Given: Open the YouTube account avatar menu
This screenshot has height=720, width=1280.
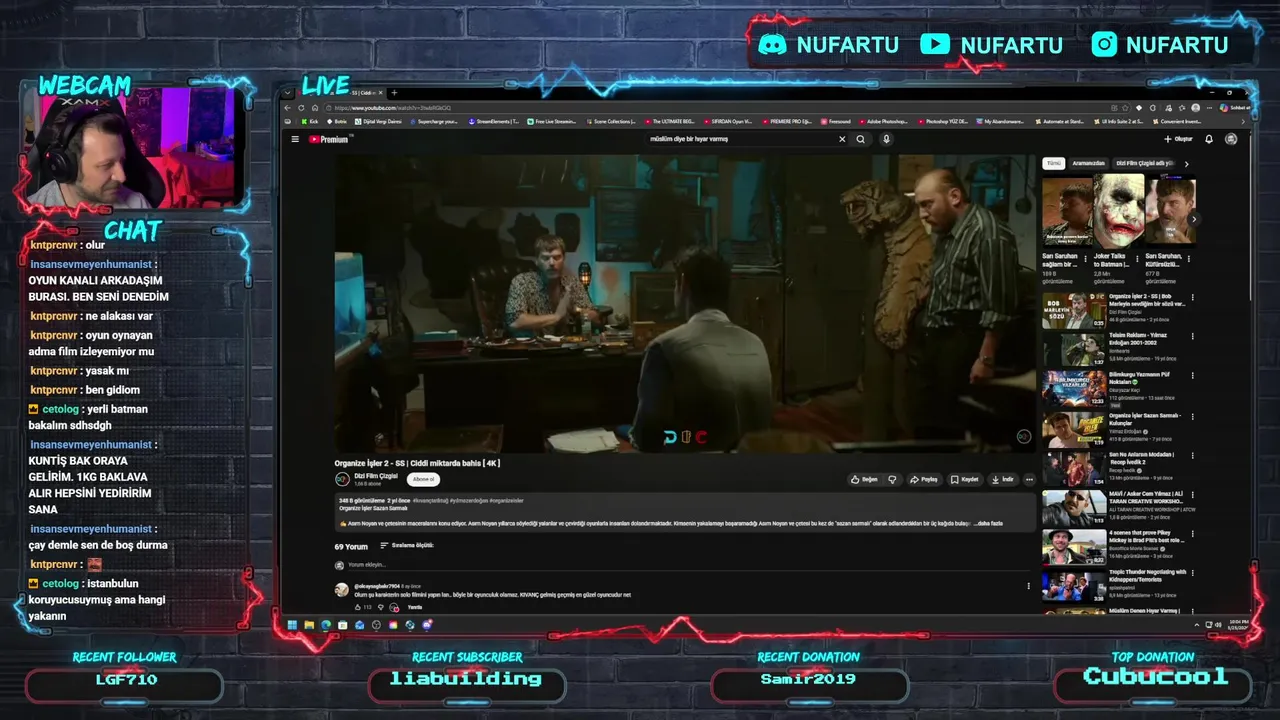Looking at the screenshot, I should [1231, 139].
